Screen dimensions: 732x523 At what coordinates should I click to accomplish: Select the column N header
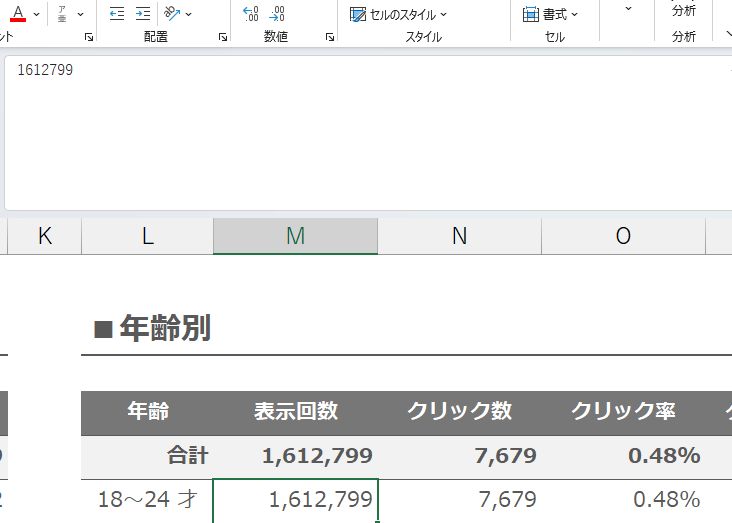[x=459, y=236]
